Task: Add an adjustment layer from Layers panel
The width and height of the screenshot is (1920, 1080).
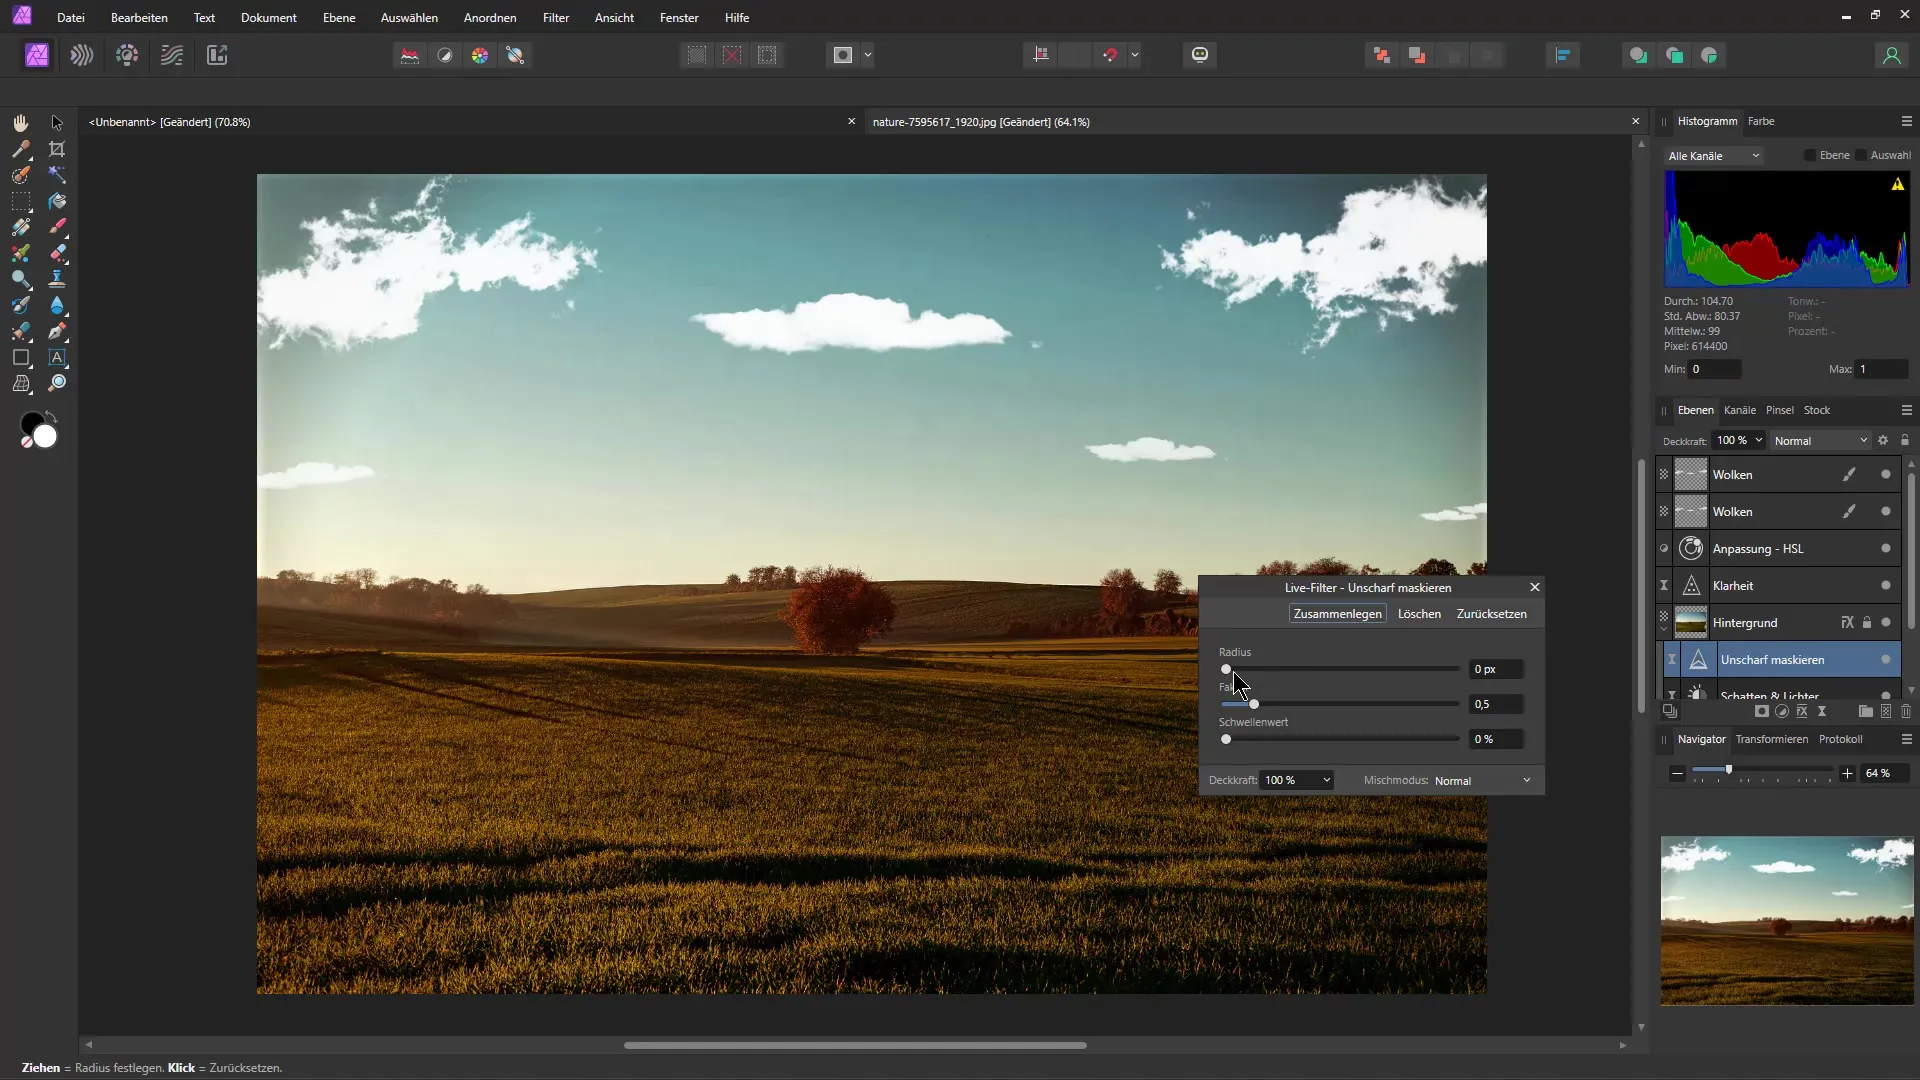Action: coord(1782,712)
